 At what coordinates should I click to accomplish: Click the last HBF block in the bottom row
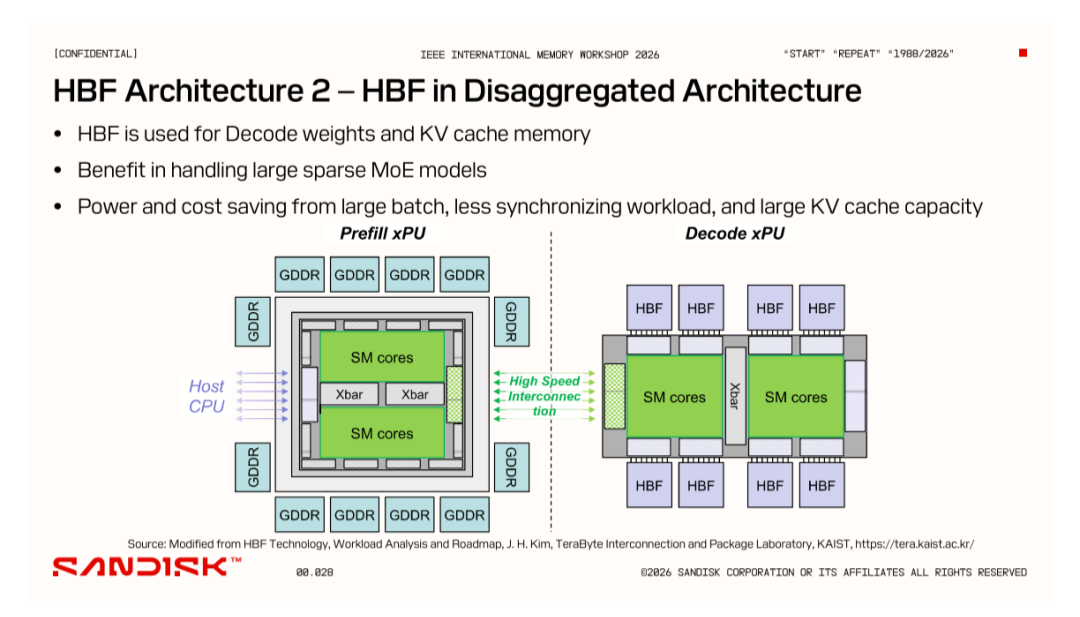[x=822, y=485]
